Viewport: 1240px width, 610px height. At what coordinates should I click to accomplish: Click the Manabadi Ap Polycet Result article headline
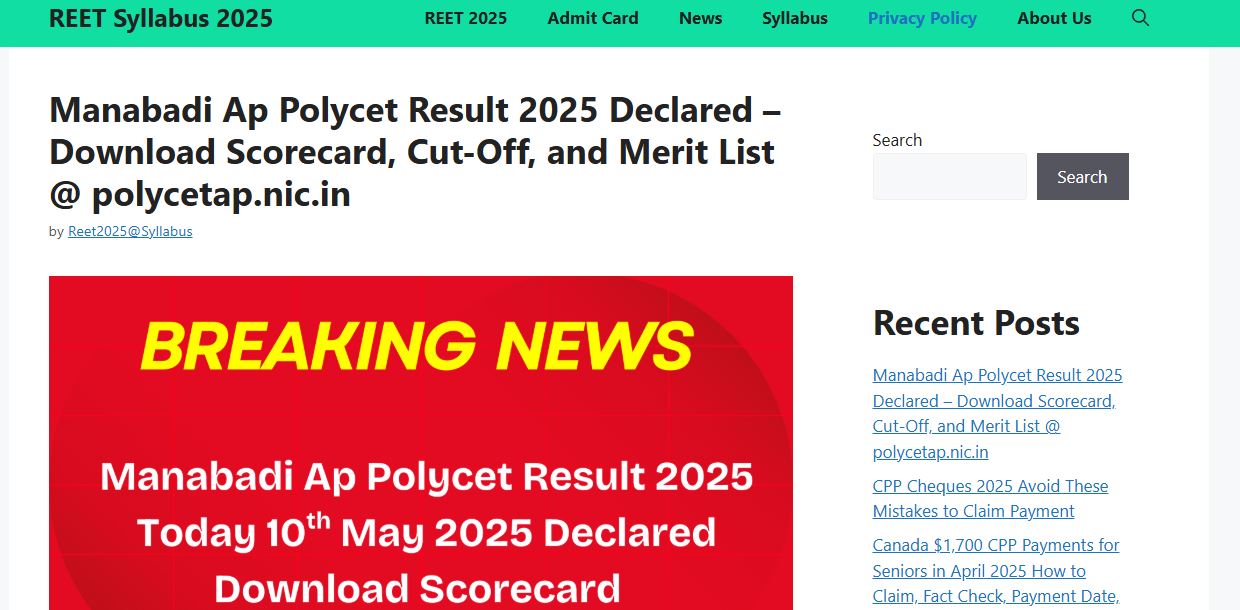(415, 151)
